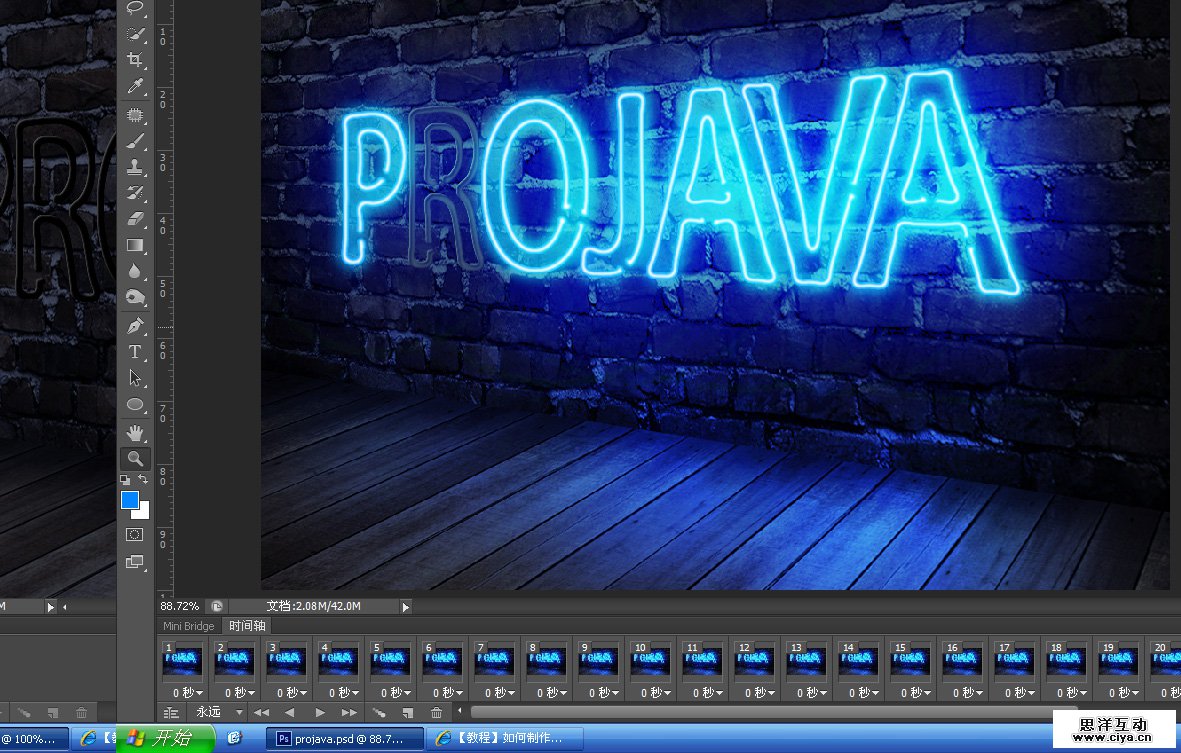The image size is (1181, 753).
Task: Open the 永远 looping options dropdown
Action: coord(219,712)
